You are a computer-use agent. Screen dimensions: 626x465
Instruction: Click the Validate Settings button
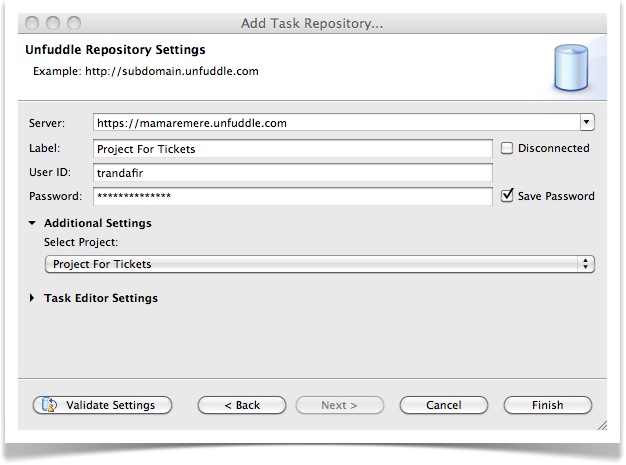[102, 405]
